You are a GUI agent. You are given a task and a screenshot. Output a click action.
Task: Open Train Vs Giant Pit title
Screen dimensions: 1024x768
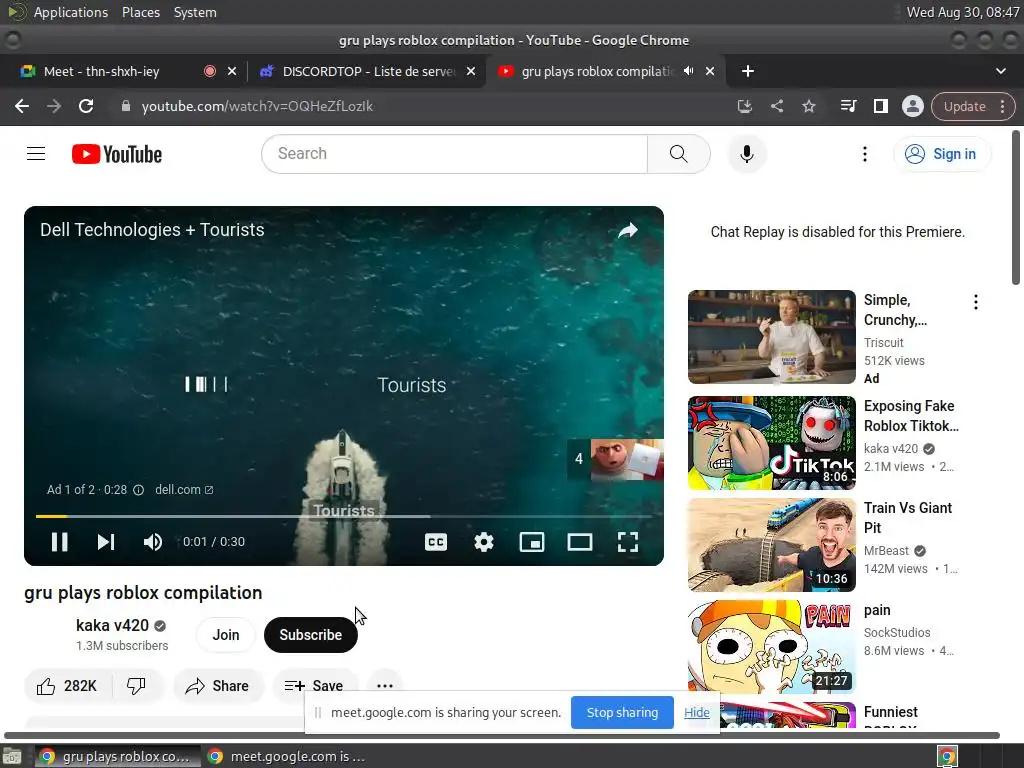pos(908,518)
